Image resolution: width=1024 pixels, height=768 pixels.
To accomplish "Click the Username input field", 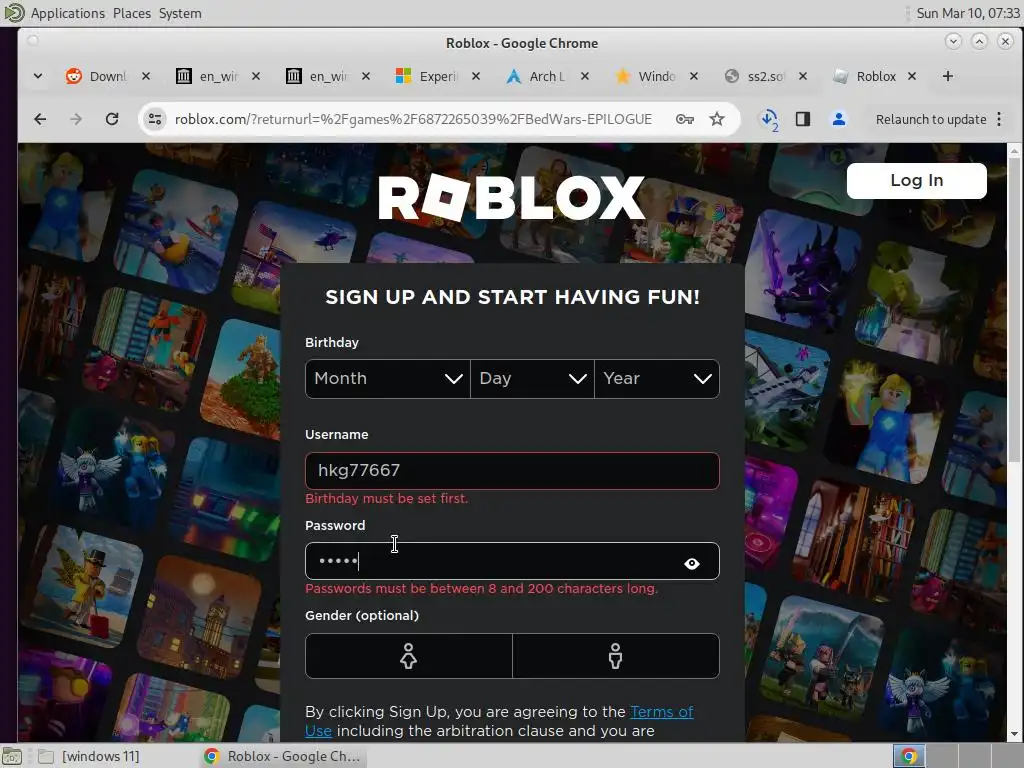I will pos(512,471).
